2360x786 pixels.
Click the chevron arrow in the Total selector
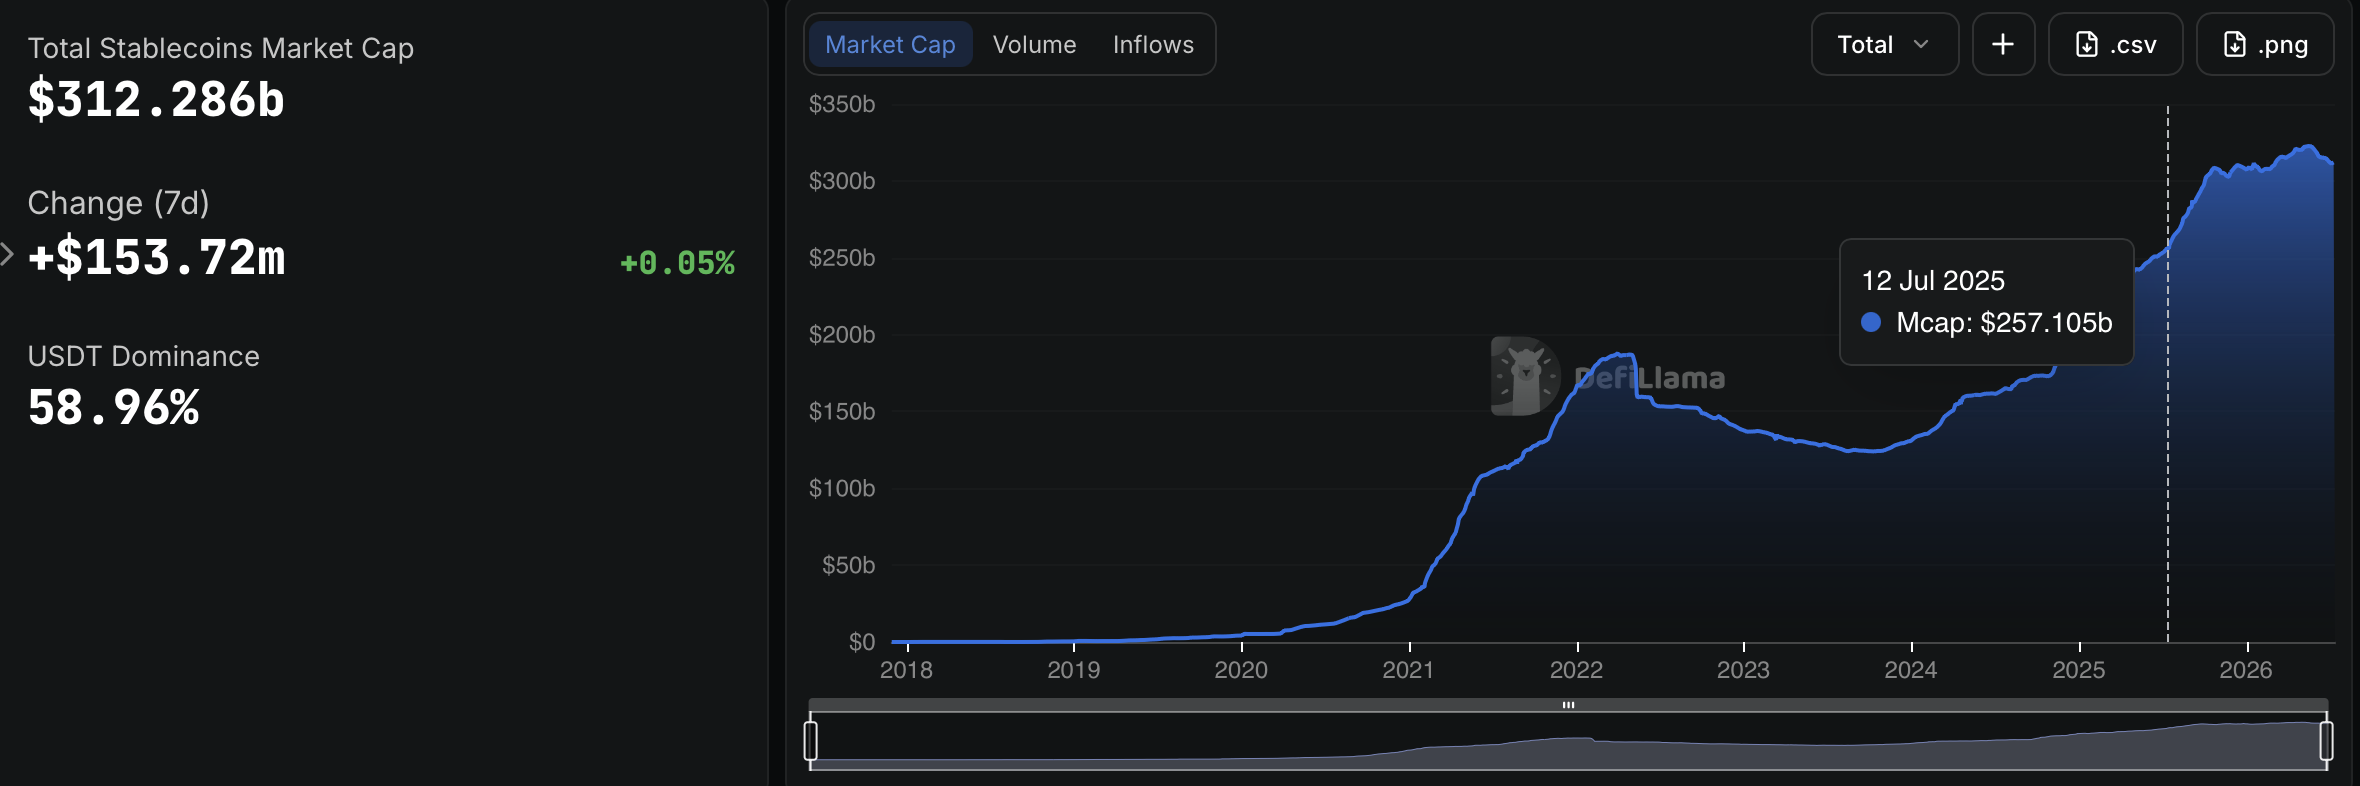coord(1921,44)
